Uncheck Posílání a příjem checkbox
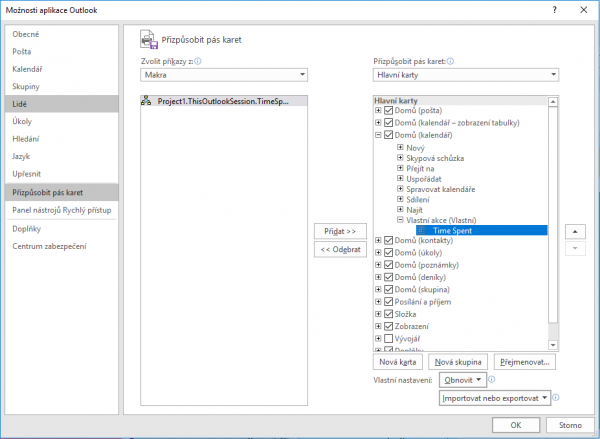 click(388, 302)
